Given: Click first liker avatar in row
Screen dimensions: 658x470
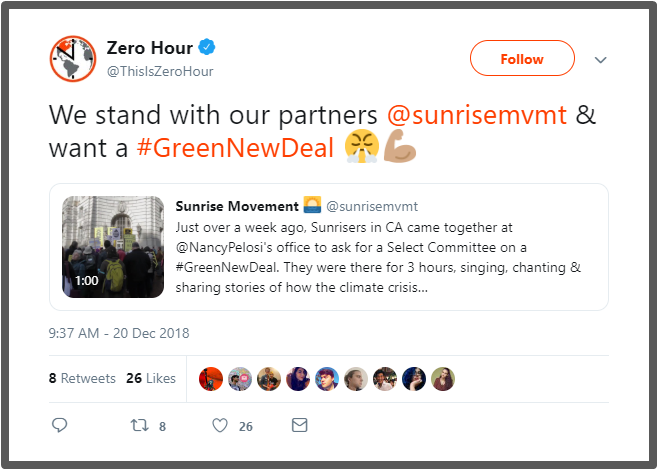Looking at the screenshot, I should tap(211, 379).
